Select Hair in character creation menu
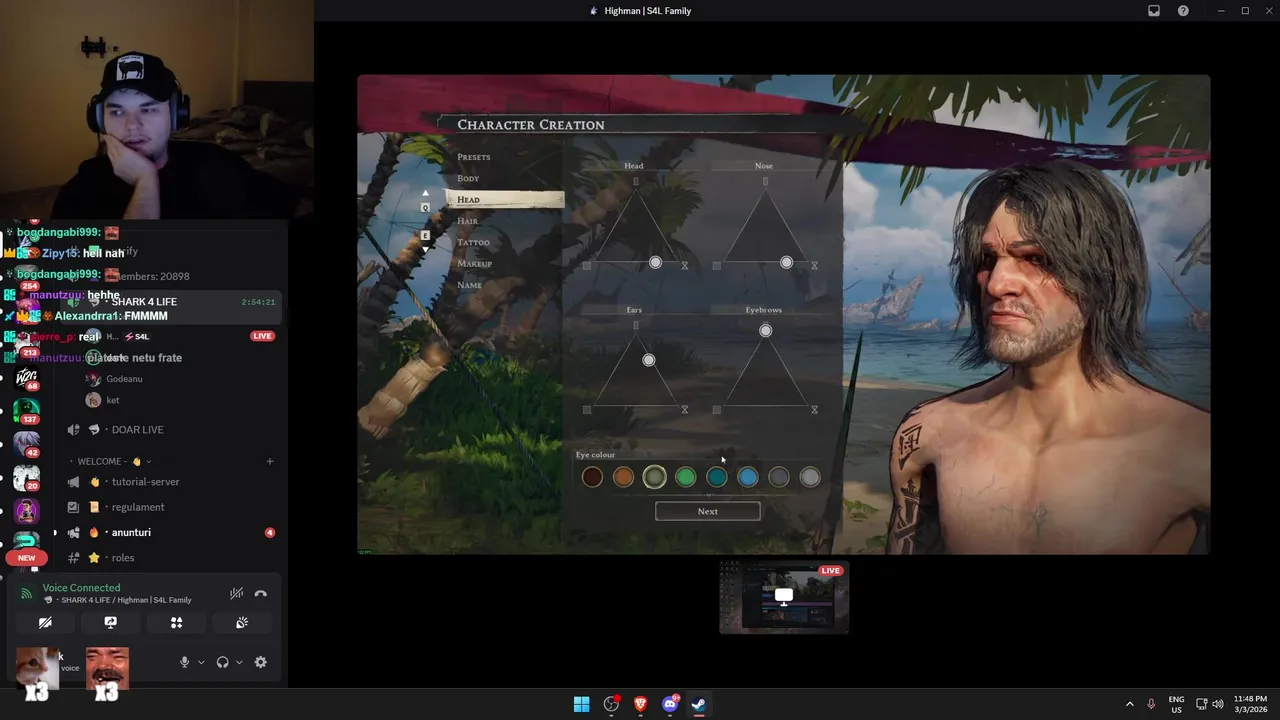Viewport: 1280px width, 720px height. 467,221
